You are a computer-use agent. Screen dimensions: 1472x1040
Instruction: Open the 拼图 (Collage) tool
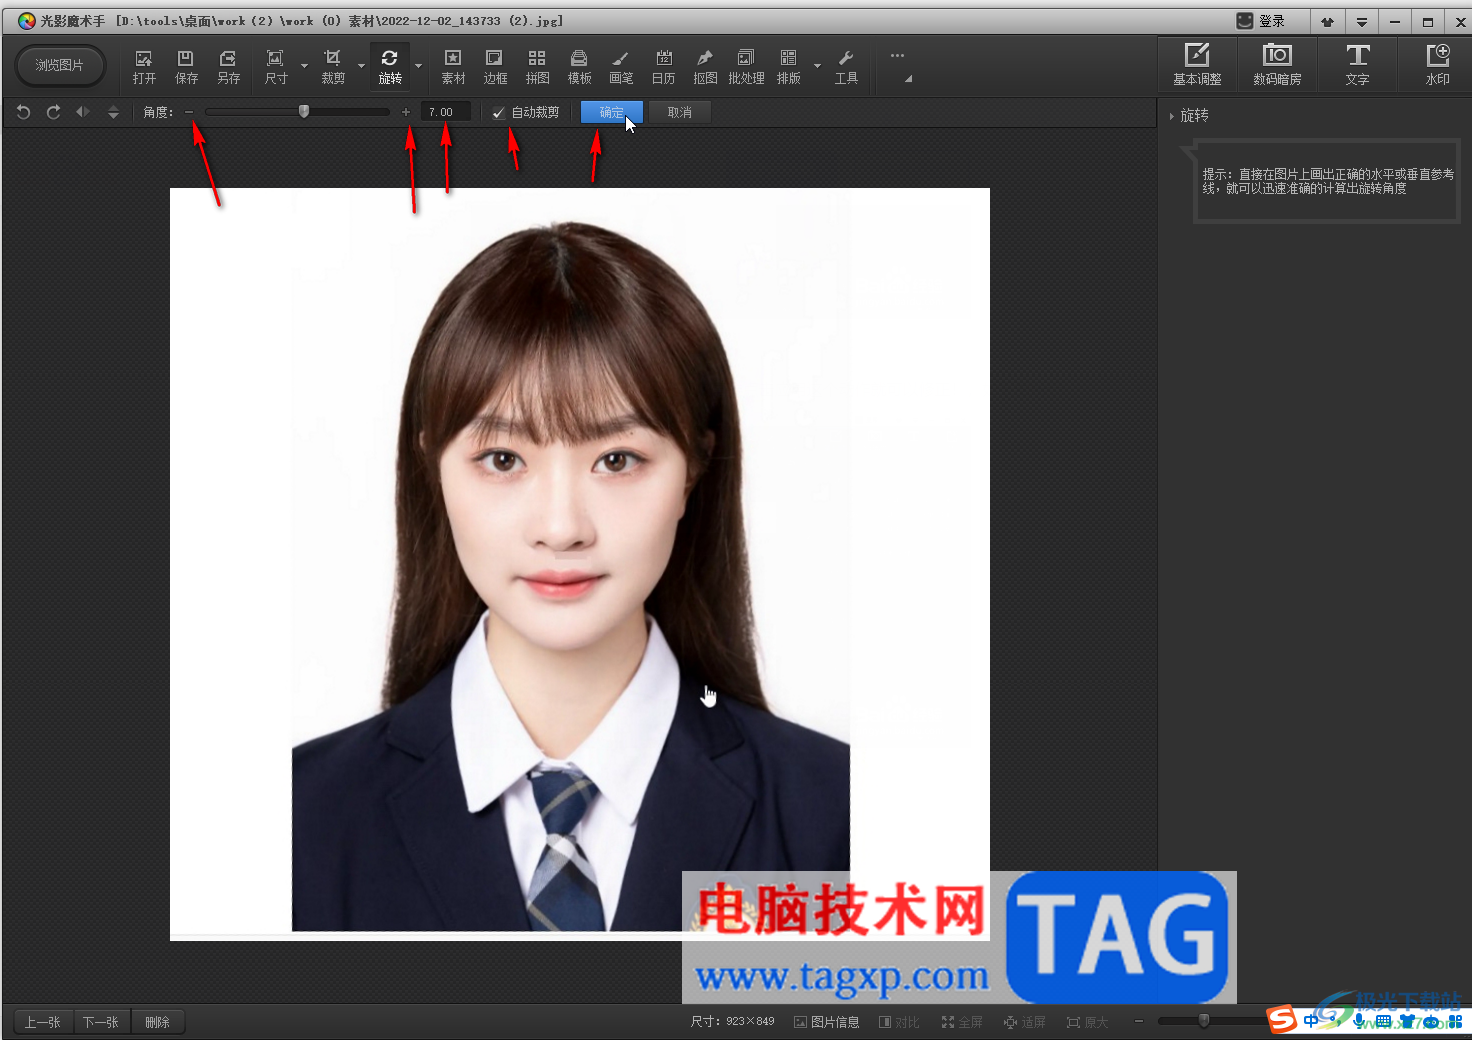537,66
